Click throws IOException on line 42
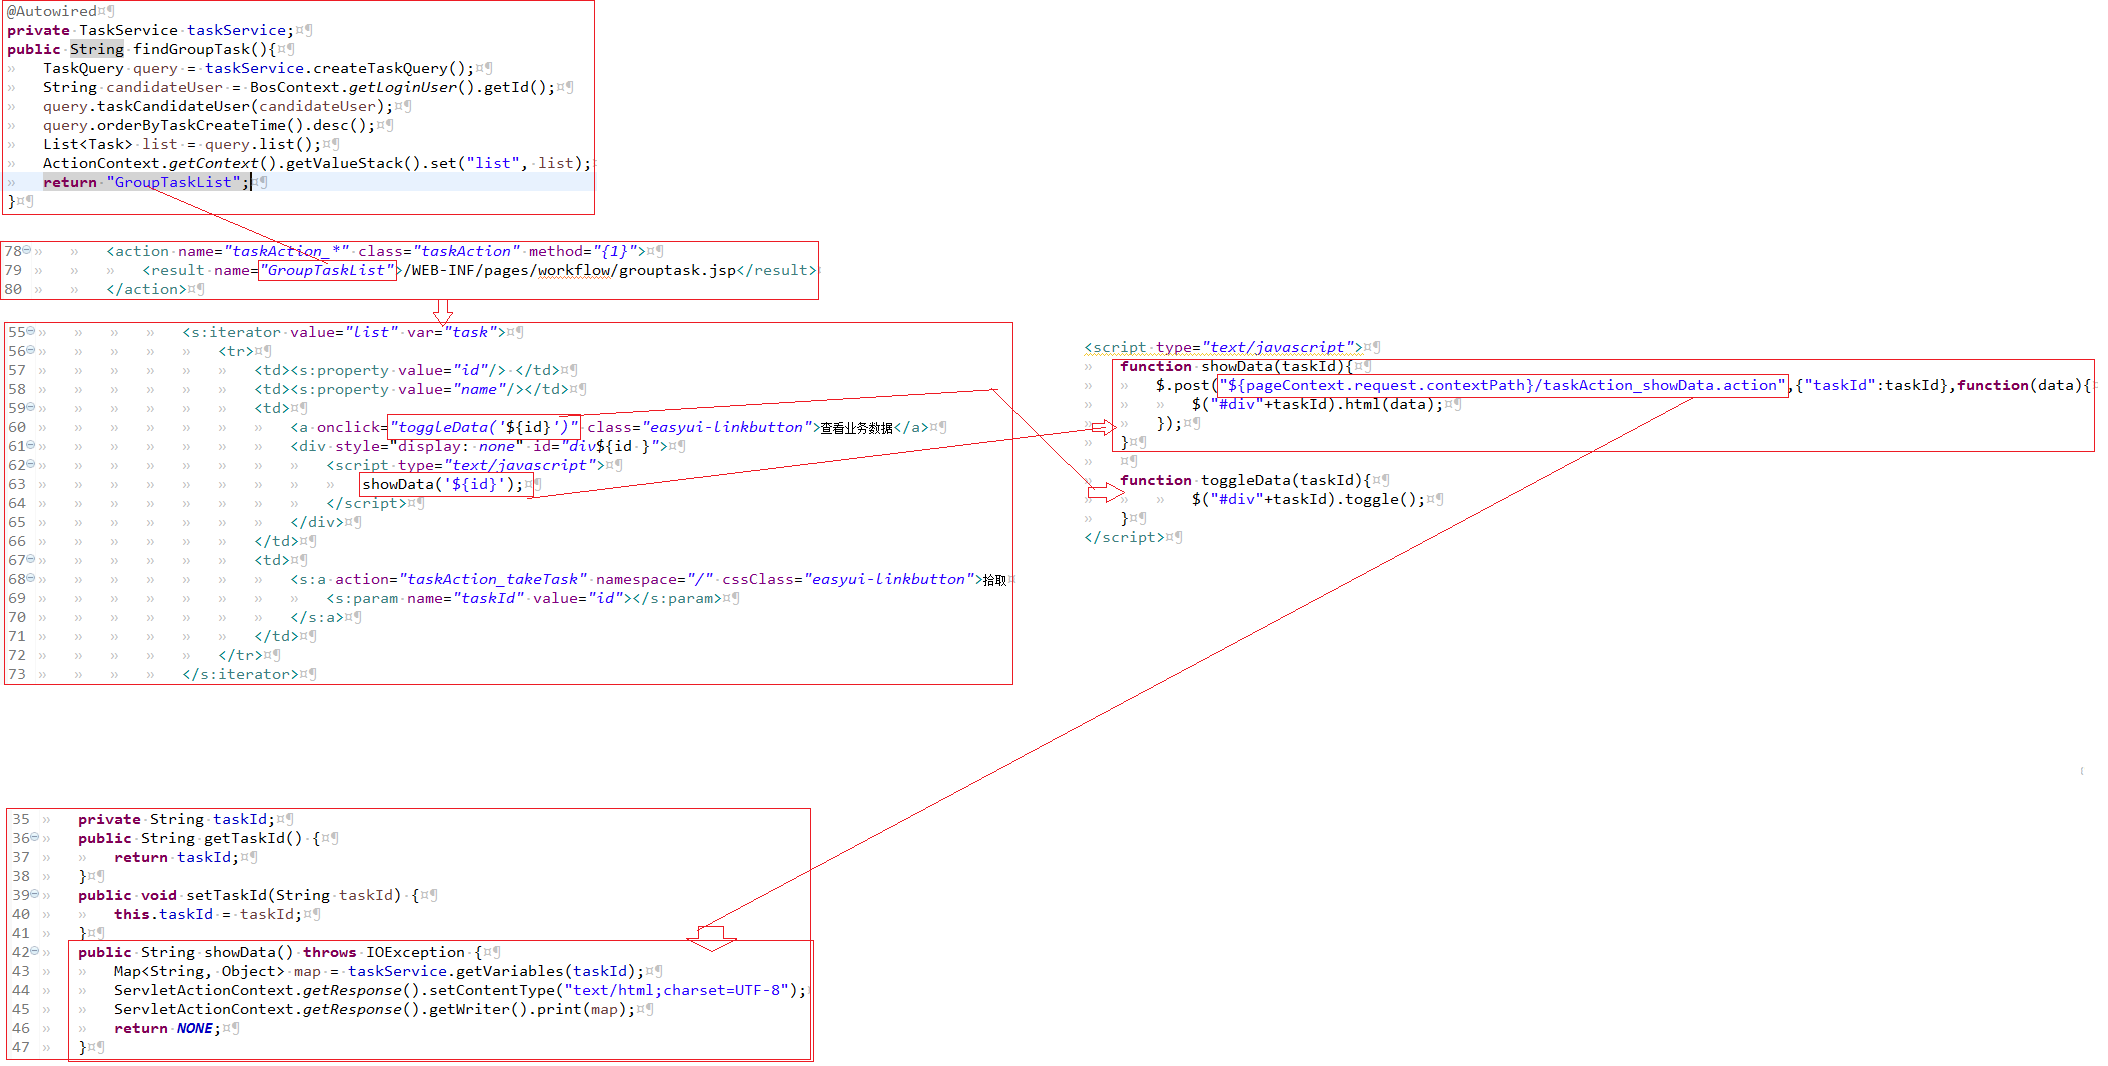The width and height of the screenshot is (2108, 1066). [384, 952]
